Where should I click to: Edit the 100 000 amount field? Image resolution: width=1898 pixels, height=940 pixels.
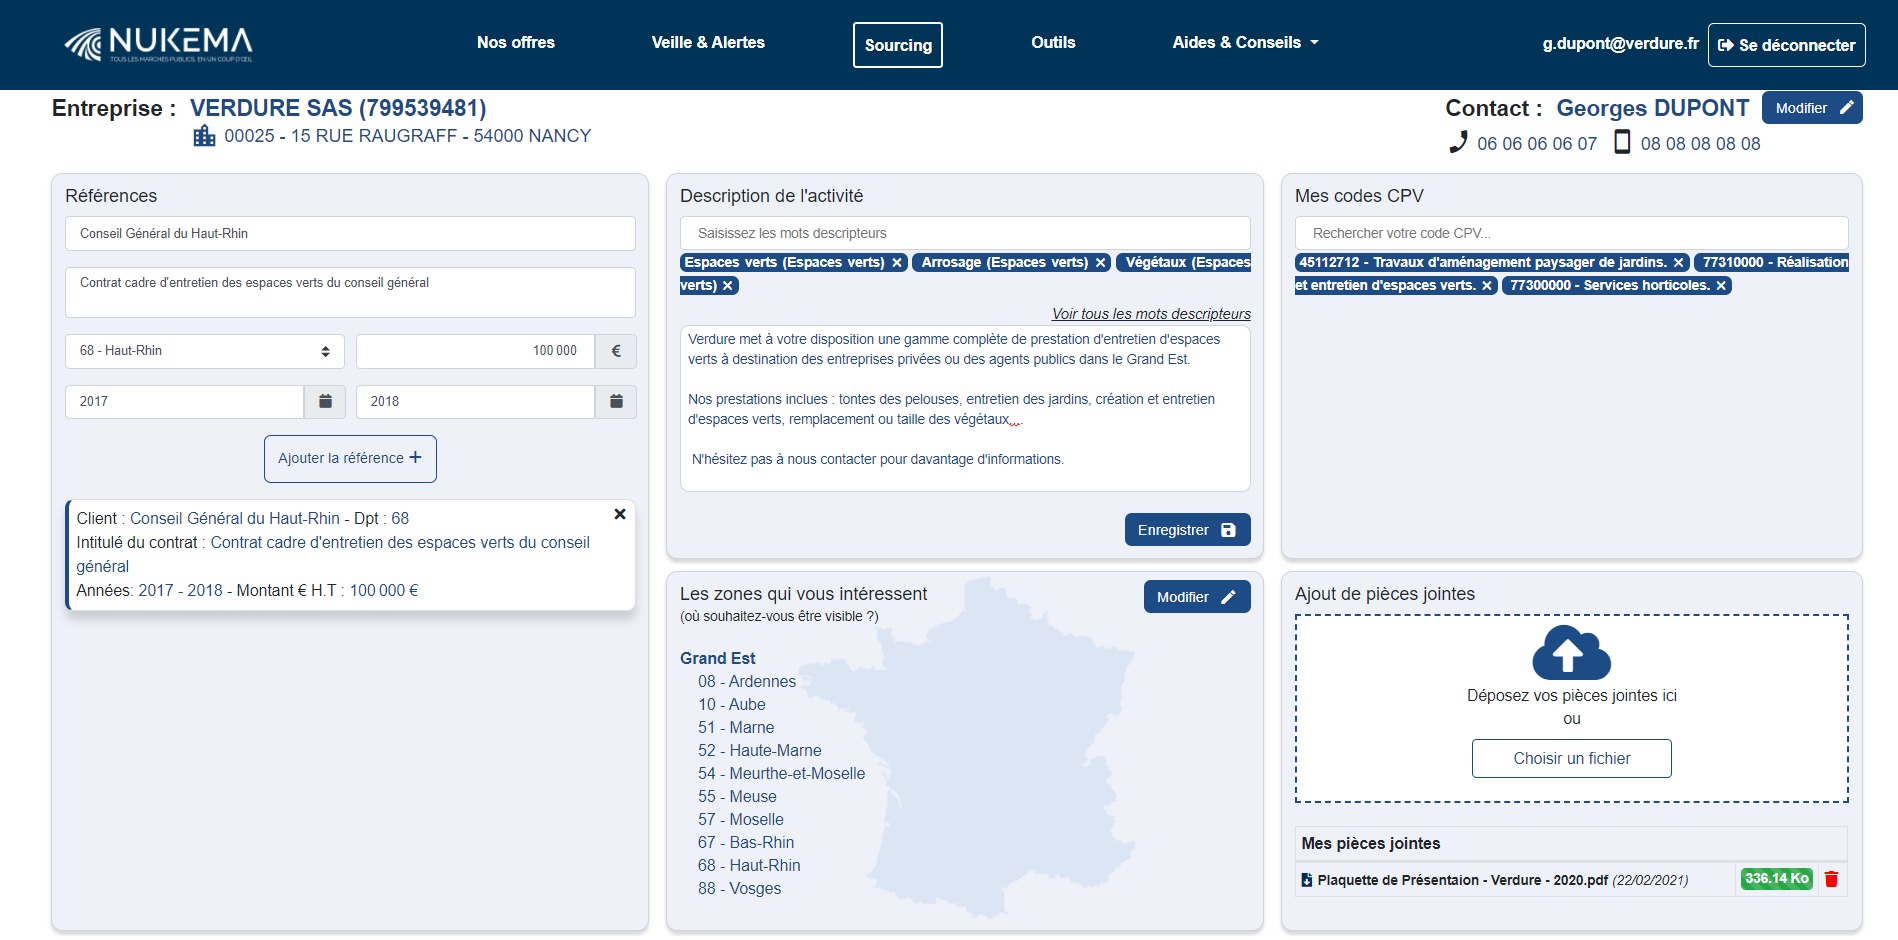(476, 351)
